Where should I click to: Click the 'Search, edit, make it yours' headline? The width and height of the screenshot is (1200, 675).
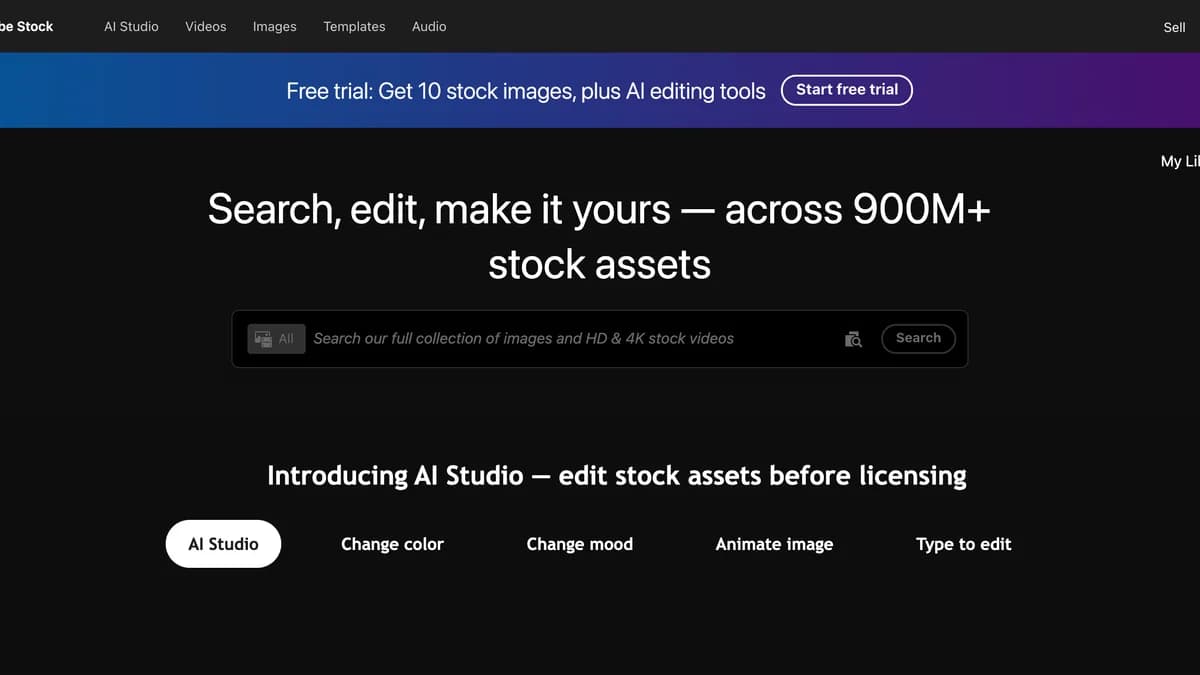tap(599, 237)
